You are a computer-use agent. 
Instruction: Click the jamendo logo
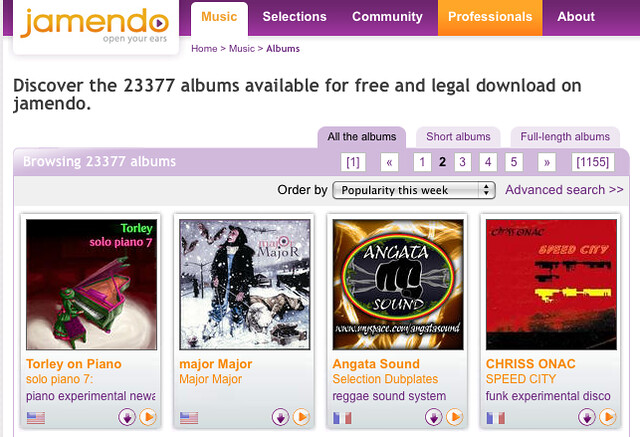click(95, 25)
